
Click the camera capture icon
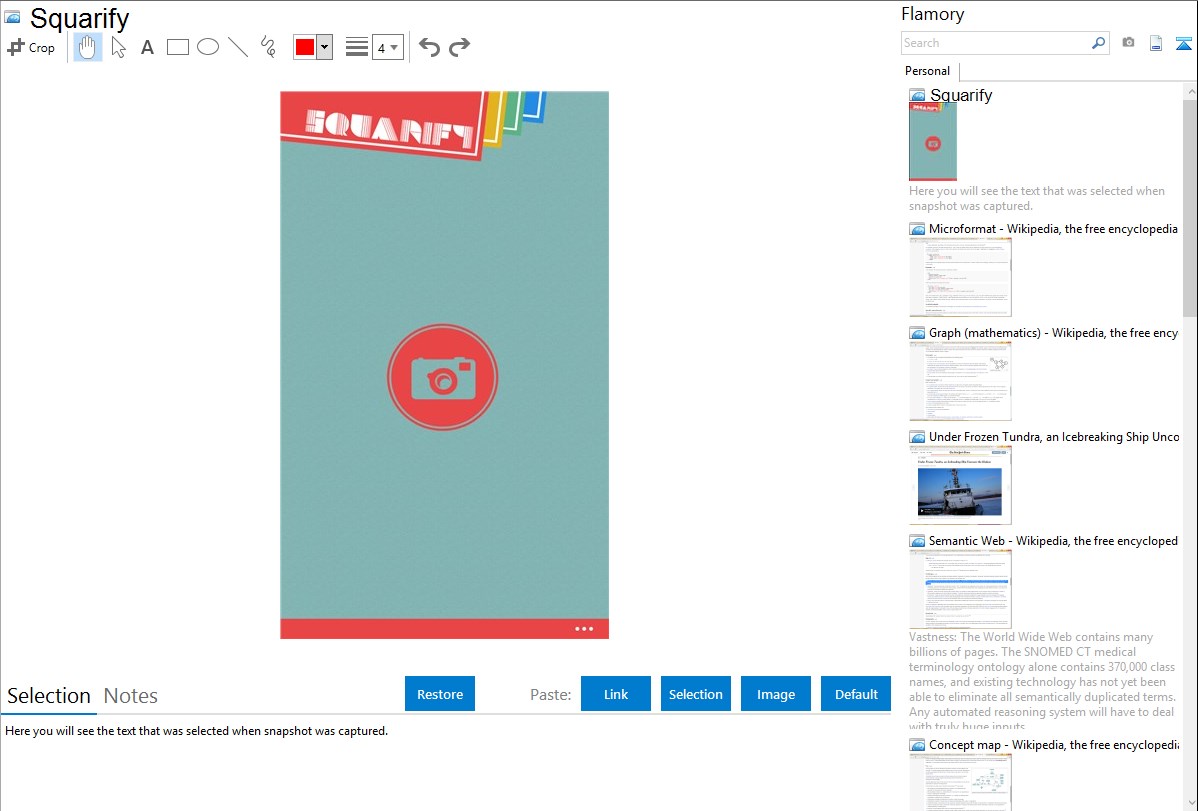(x=1128, y=43)
